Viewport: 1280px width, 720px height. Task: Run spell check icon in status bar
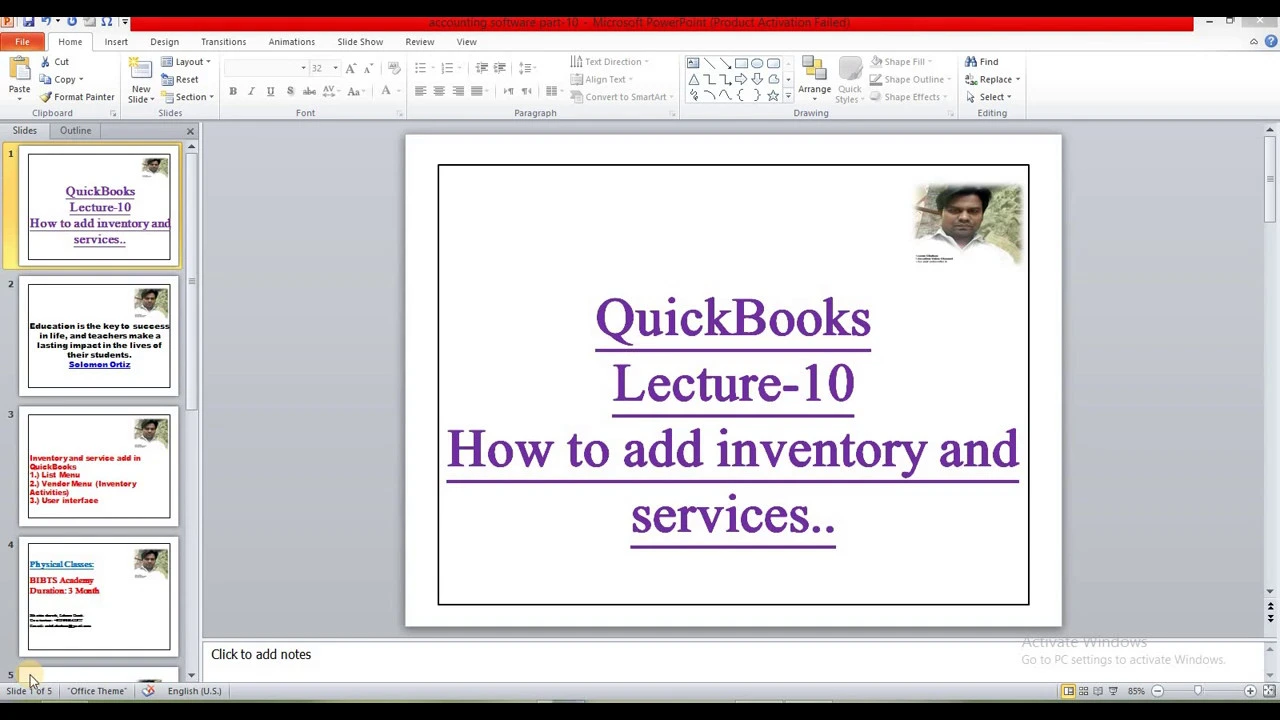[148, 691]
